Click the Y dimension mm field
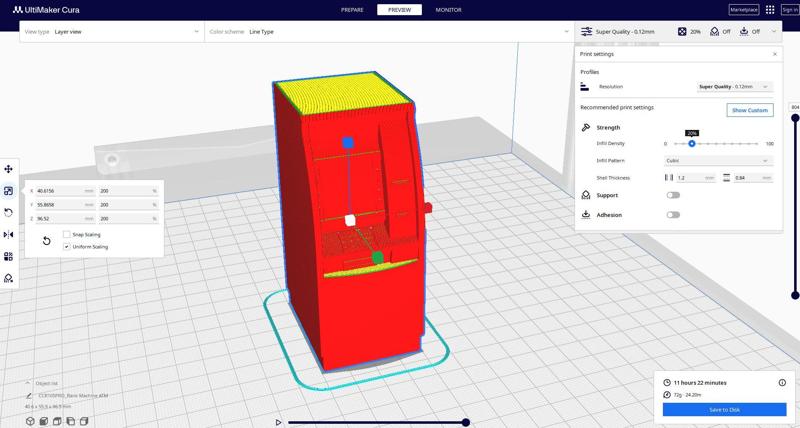800x428 pixels. 65,205
